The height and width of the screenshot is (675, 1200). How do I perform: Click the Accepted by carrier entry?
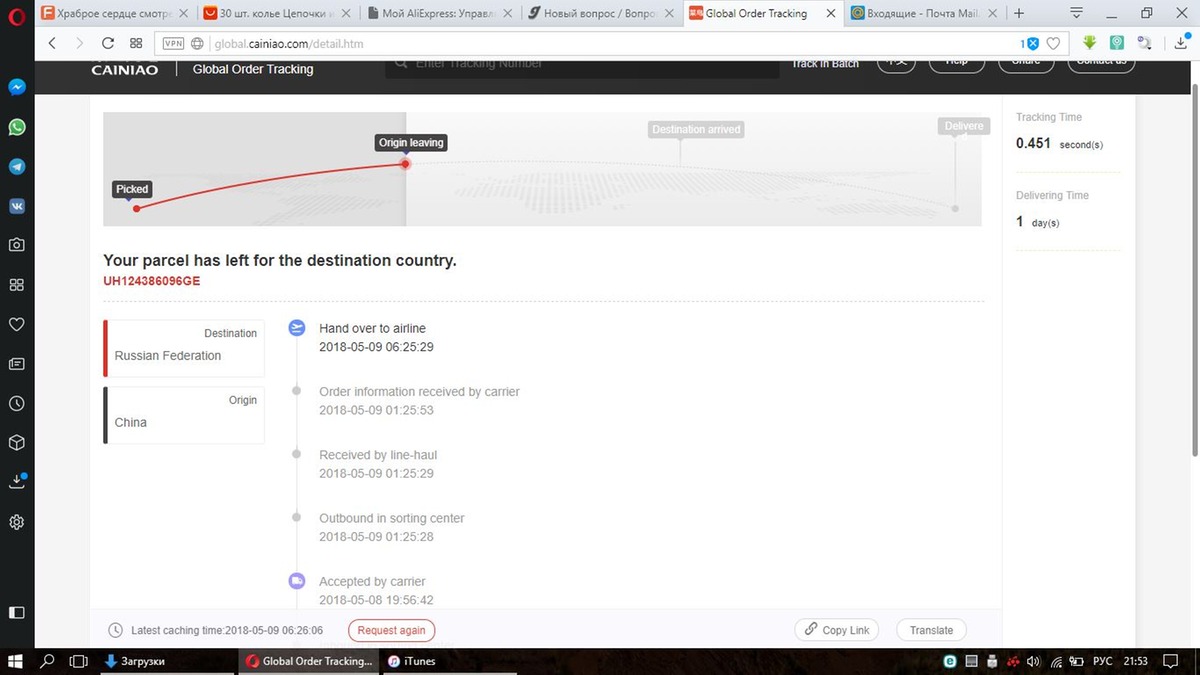click(376, 590)
